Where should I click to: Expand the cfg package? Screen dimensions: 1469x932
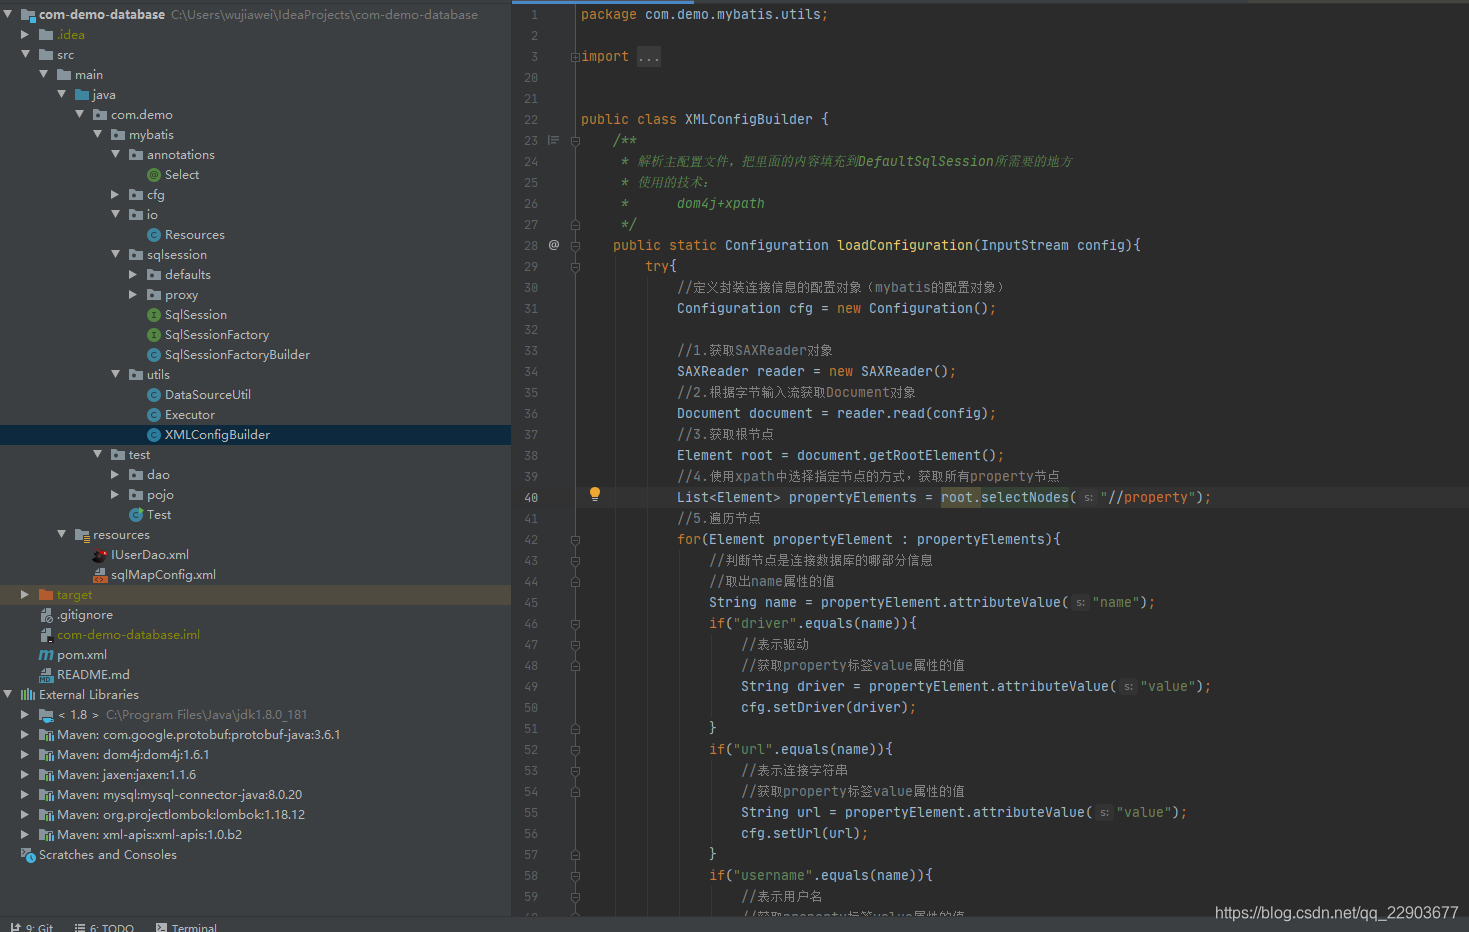(x=115, y=195)
